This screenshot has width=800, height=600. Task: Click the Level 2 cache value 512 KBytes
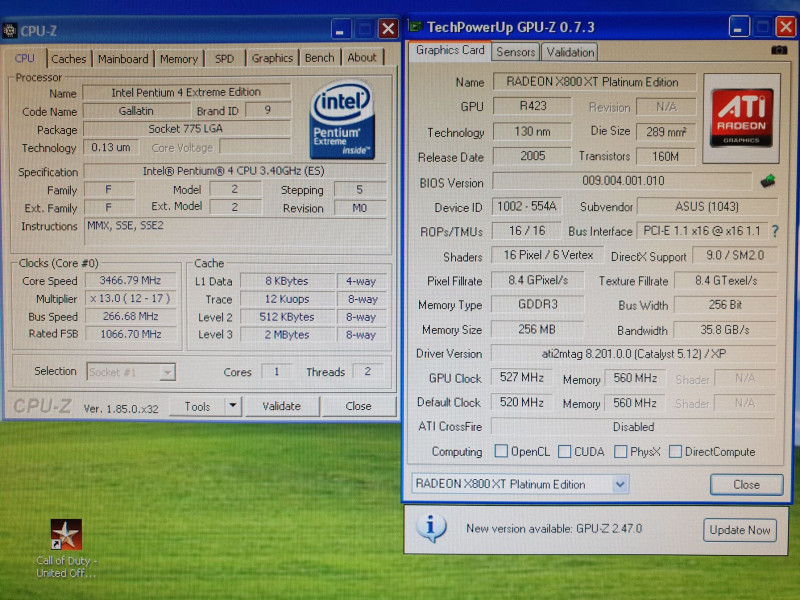[286, 317]
